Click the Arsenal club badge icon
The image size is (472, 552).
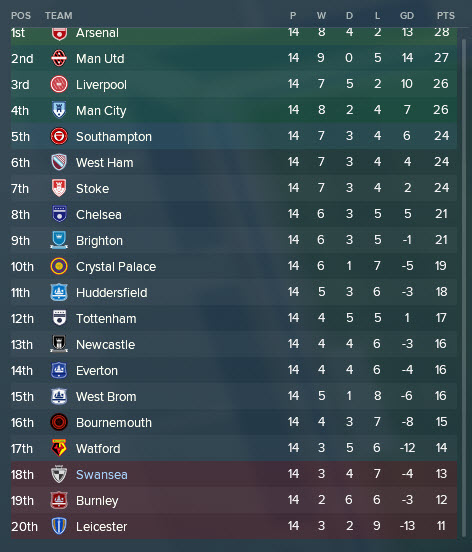[59, 33]
